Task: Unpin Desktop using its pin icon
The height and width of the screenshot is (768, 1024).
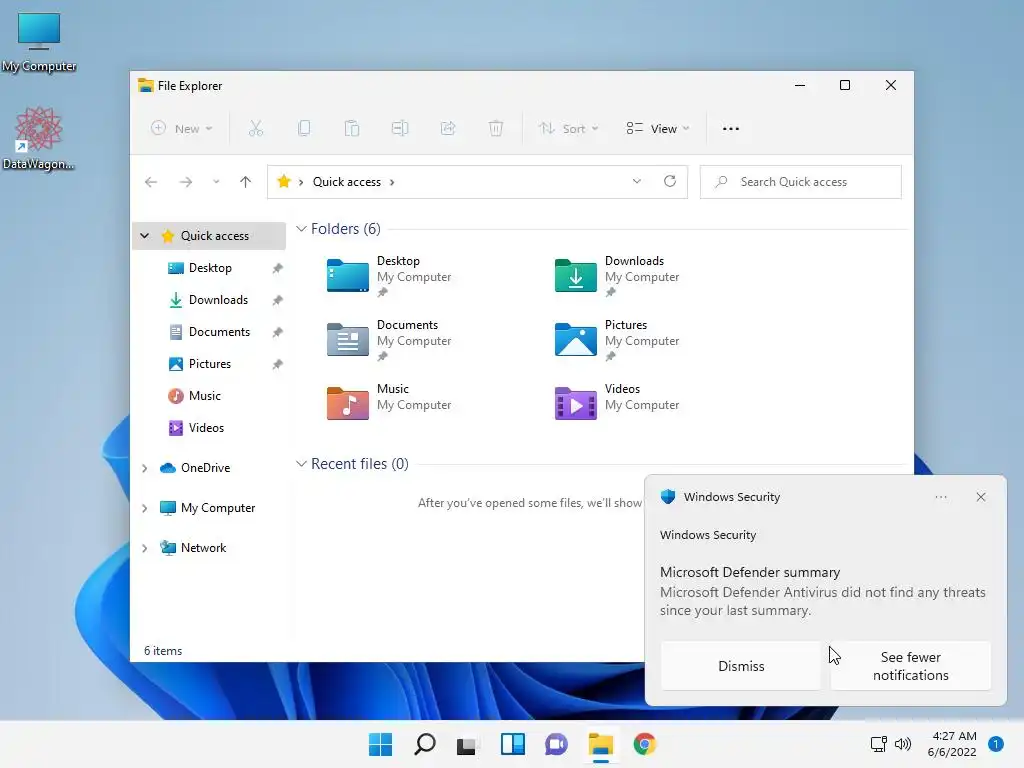Action: tap(278, 268)
